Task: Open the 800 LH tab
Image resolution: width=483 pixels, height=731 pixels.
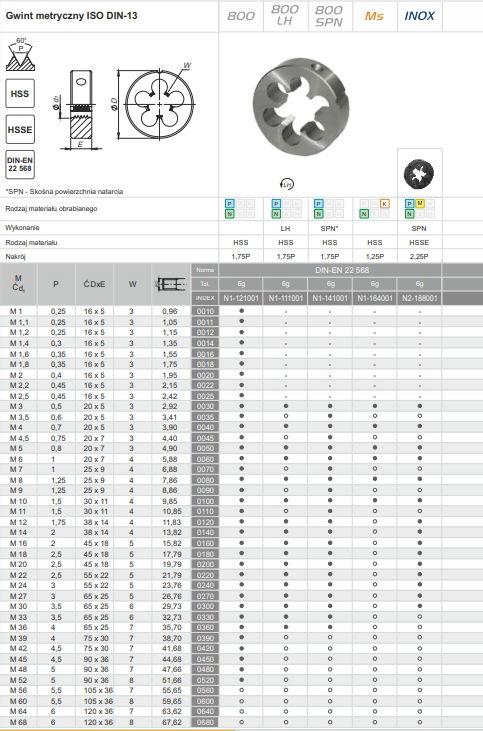Action: (285, 16)
